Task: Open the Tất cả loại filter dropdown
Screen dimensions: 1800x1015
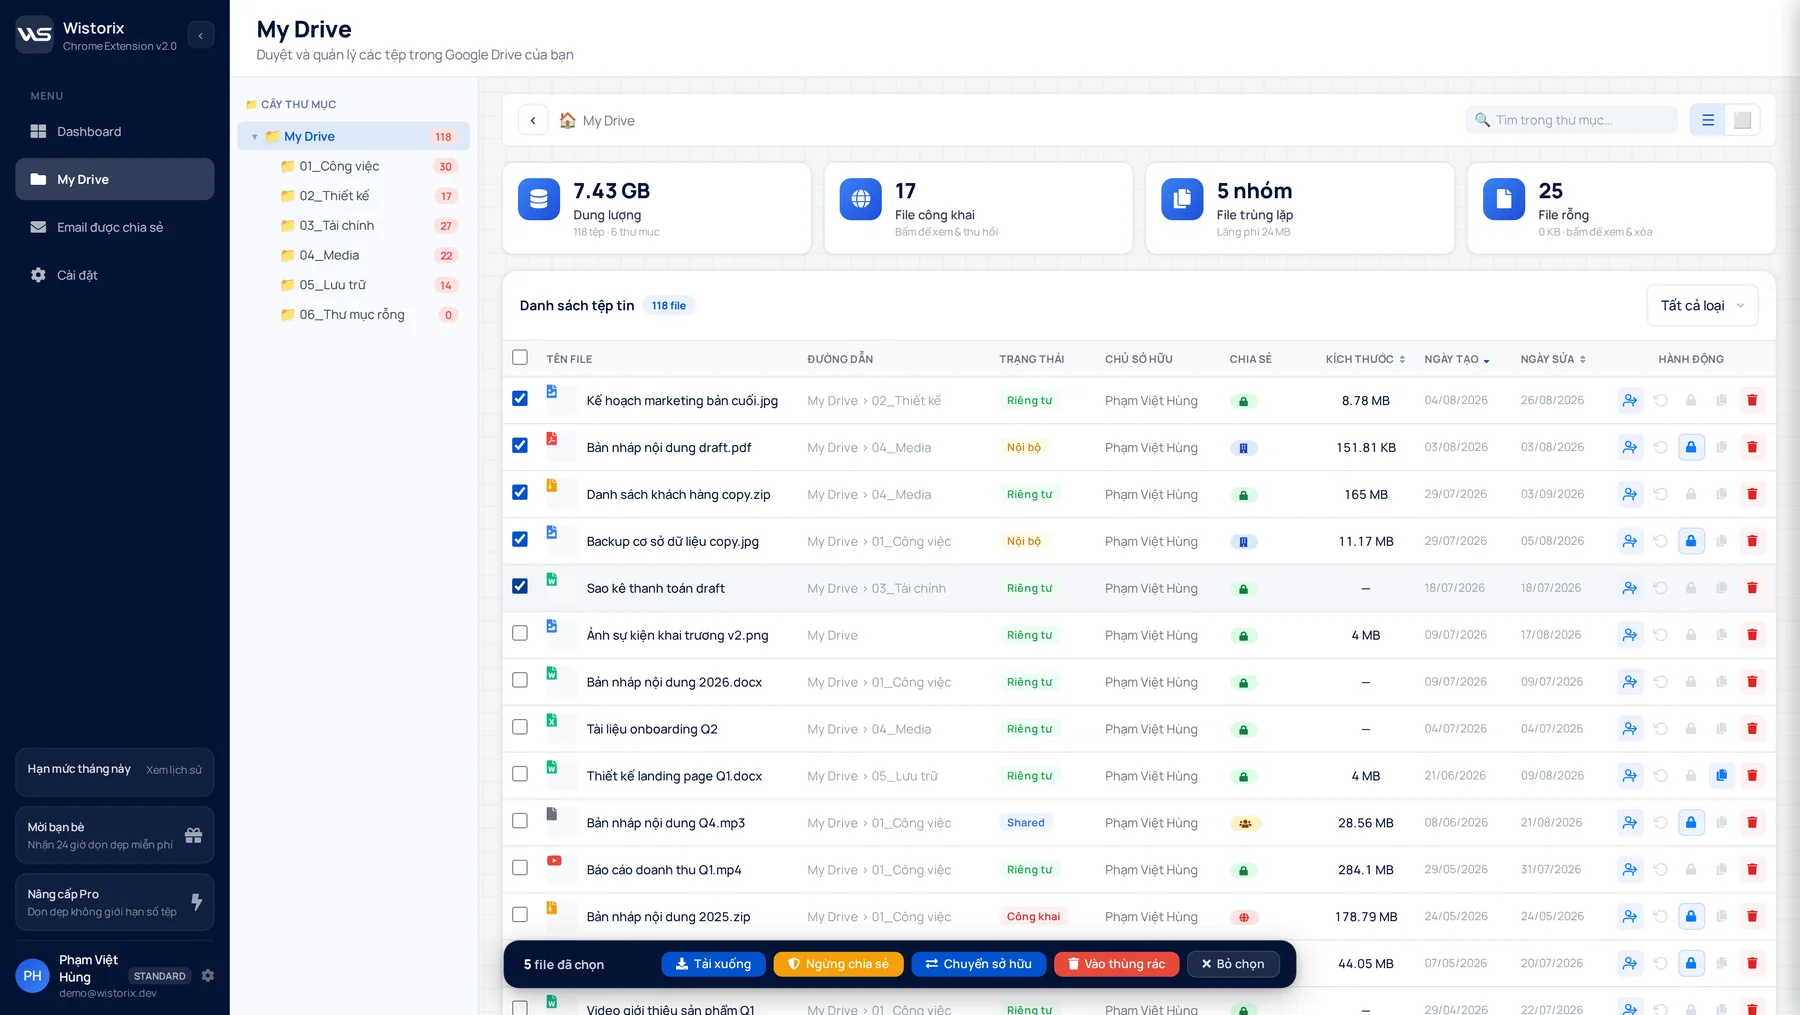Action: click(x=1702, y=306)
